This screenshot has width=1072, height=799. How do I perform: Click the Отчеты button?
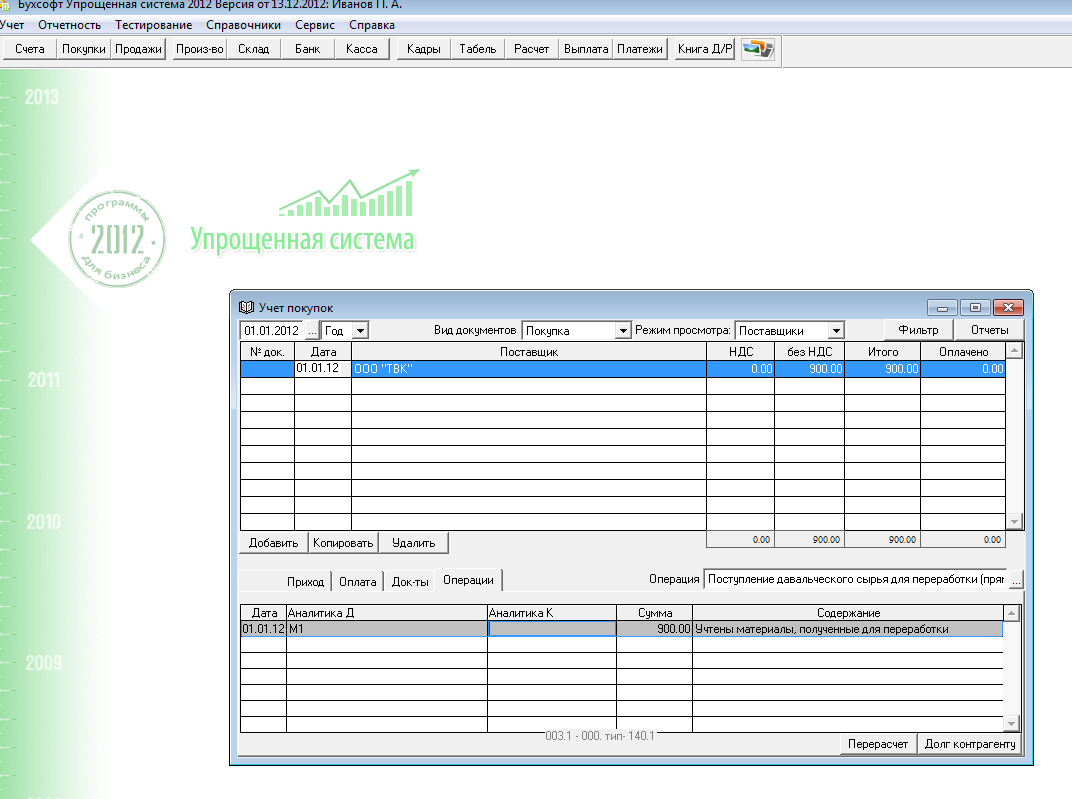[x=989, y=330]
